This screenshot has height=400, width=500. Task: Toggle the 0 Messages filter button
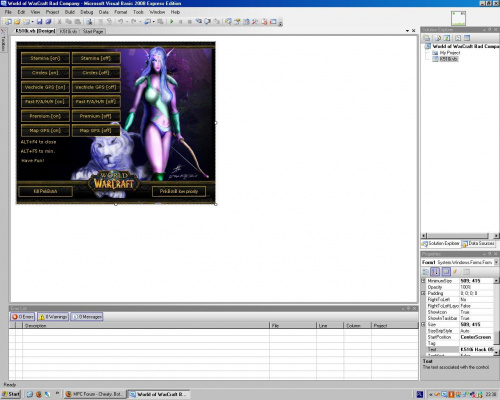point(87,317)
